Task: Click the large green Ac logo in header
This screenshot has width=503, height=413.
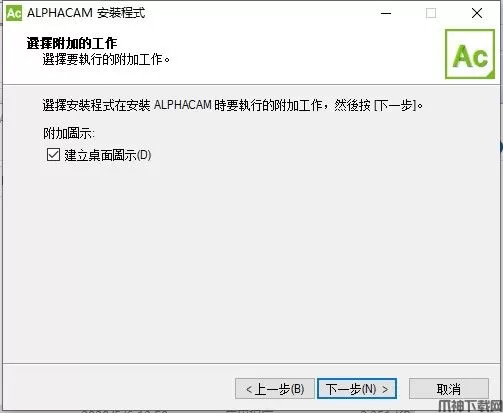Action: tap(470, 54)
